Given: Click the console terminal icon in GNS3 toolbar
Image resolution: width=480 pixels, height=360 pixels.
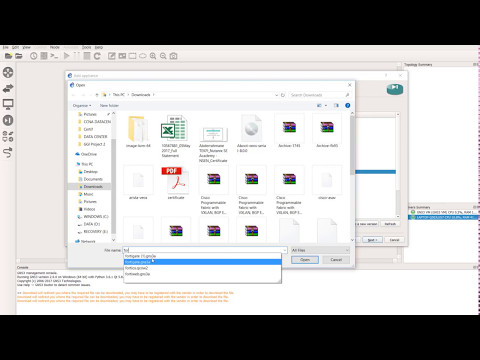Looking at the screenshot, I should click(x=54, y=56).
